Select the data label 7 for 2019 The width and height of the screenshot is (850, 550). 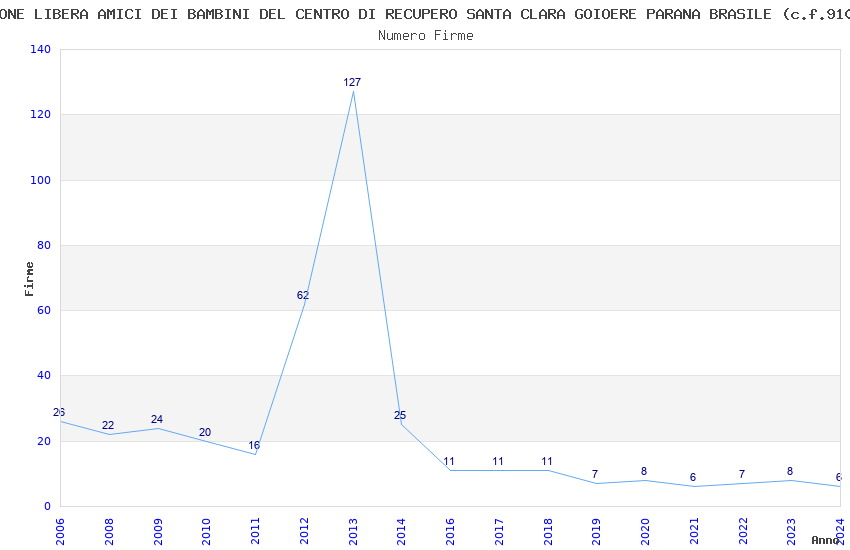click(x=595, y=474)
